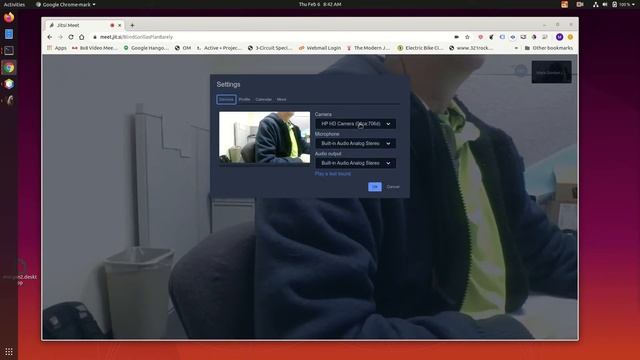Open the dock icon below the Terminal
The height and width of the screenshot is (360, 640).
click(9, 67)
